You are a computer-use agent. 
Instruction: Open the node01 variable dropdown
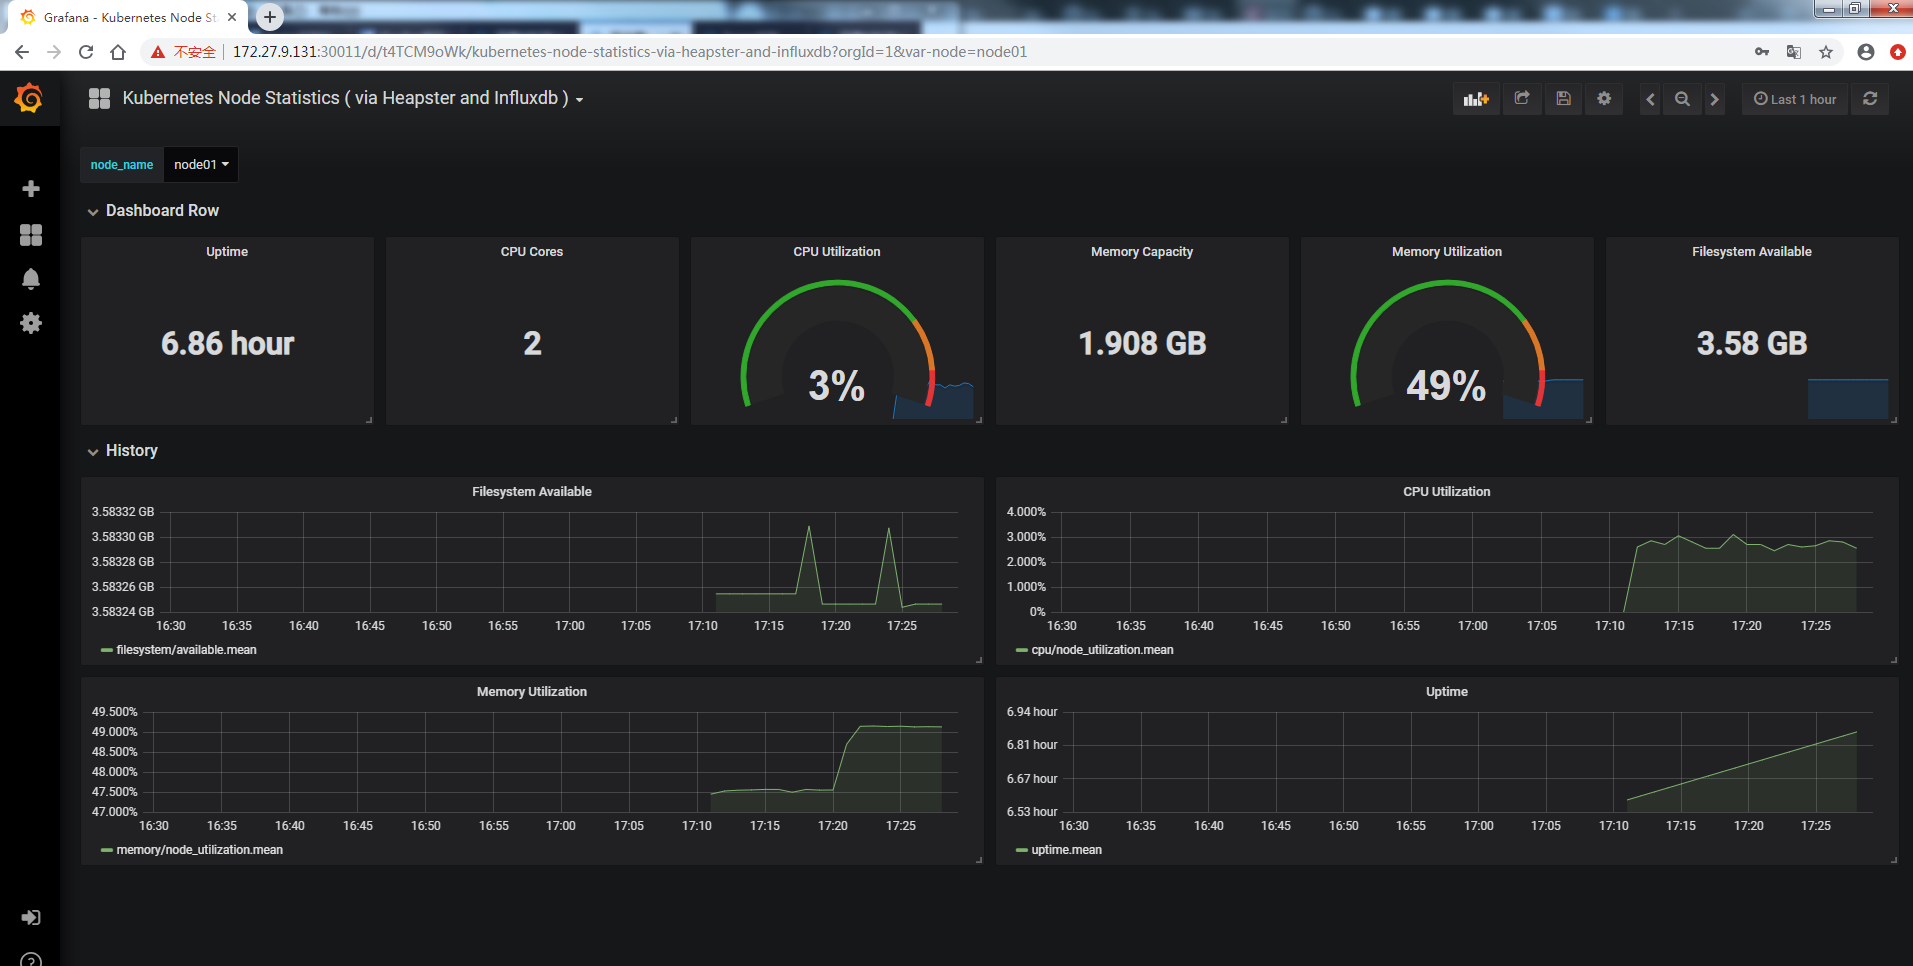[x=201, y=165]
